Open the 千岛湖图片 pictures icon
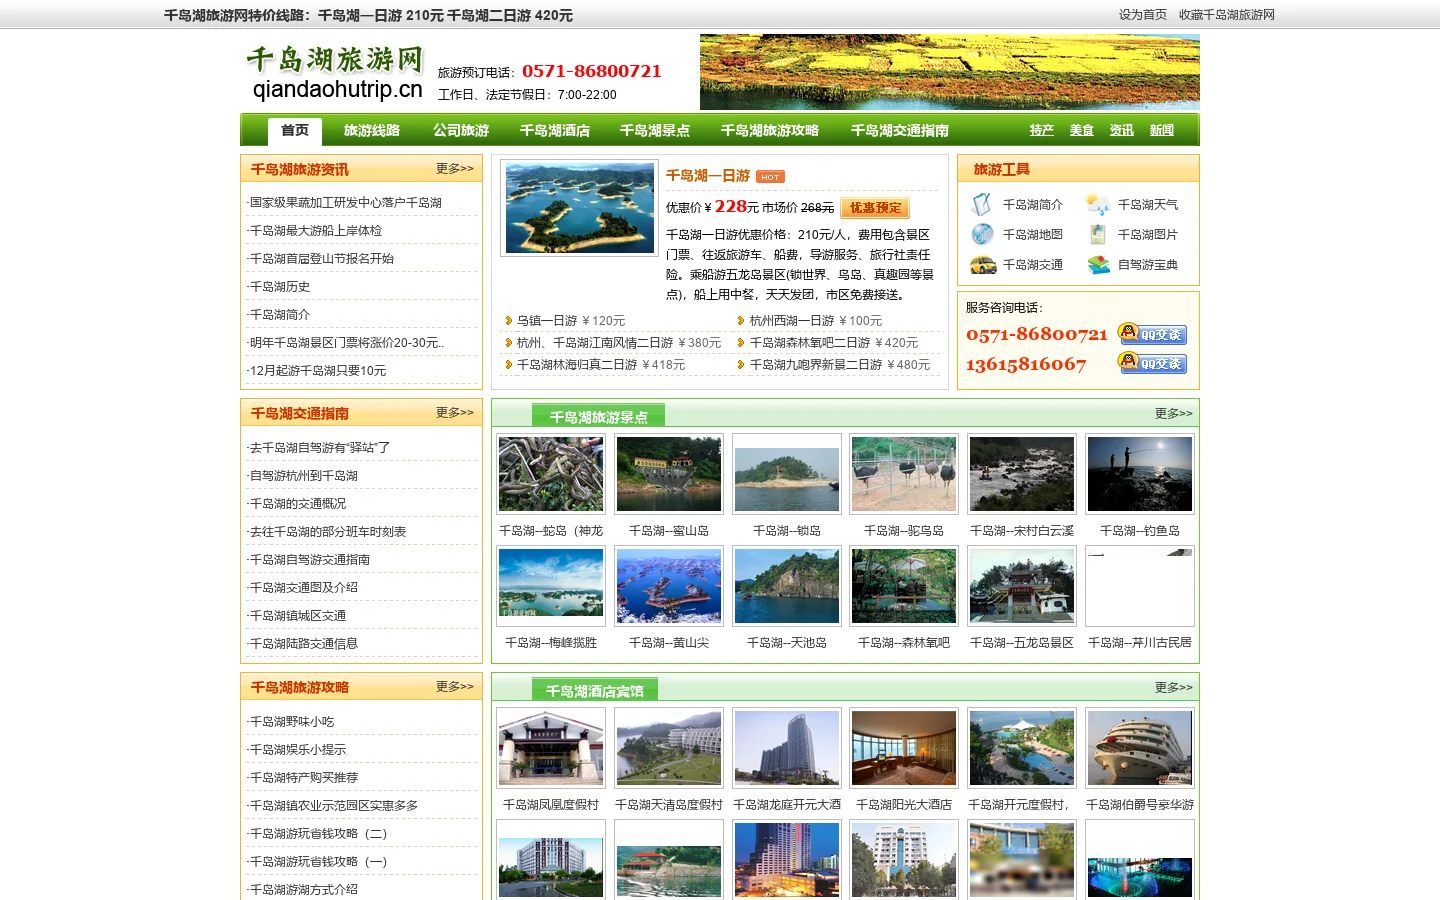 pyautogui.click(x=1098, y=234)
